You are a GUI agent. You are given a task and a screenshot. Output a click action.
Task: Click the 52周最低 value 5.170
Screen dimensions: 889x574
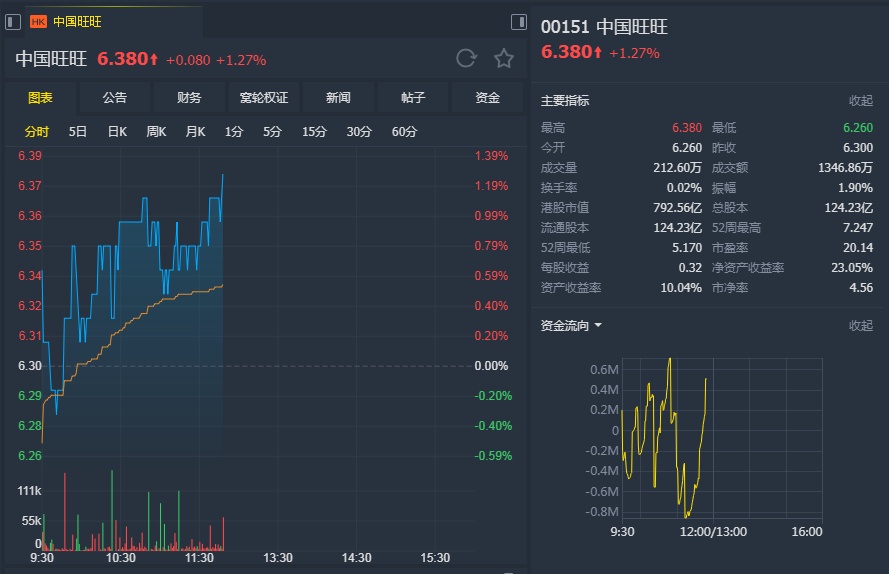[687, 247]
